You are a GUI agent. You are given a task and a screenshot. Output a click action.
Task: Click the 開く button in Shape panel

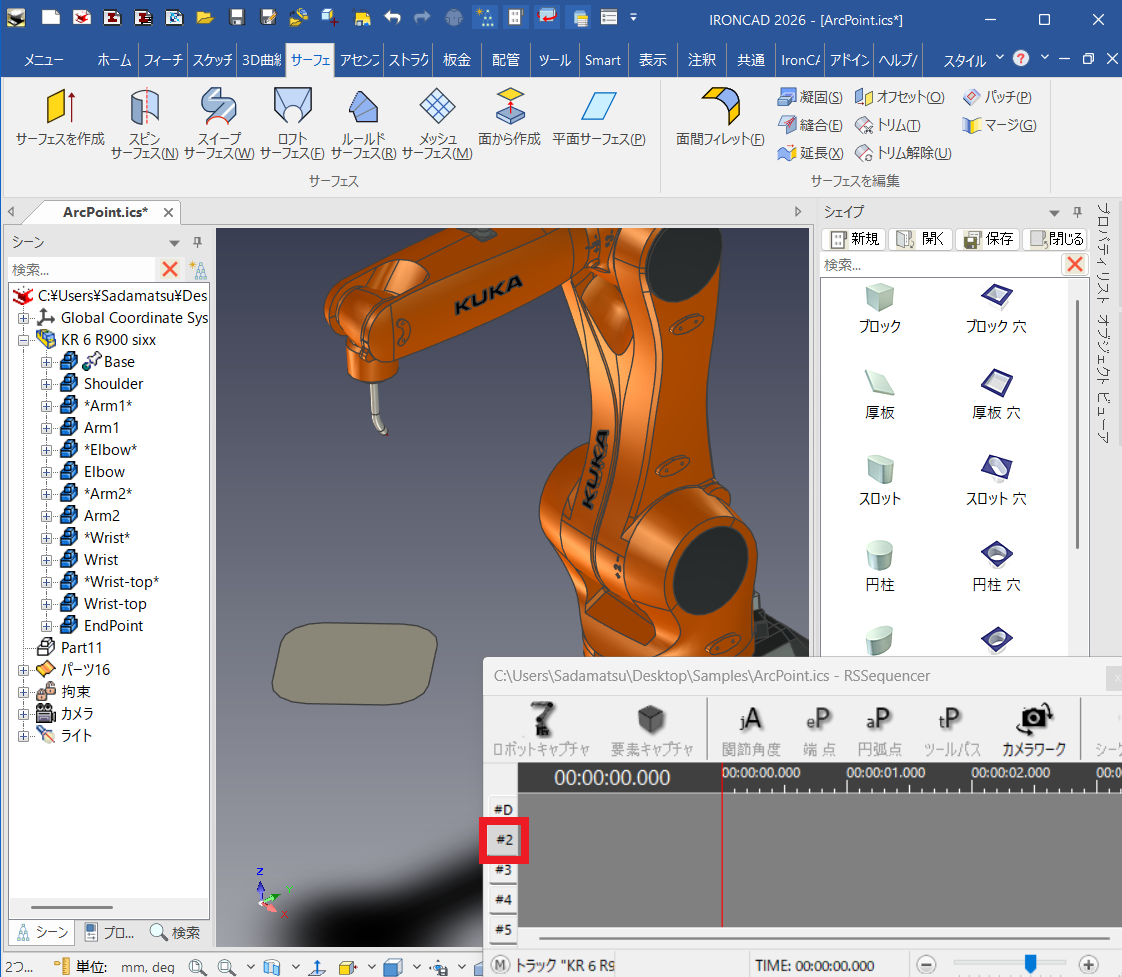[921, 239]
